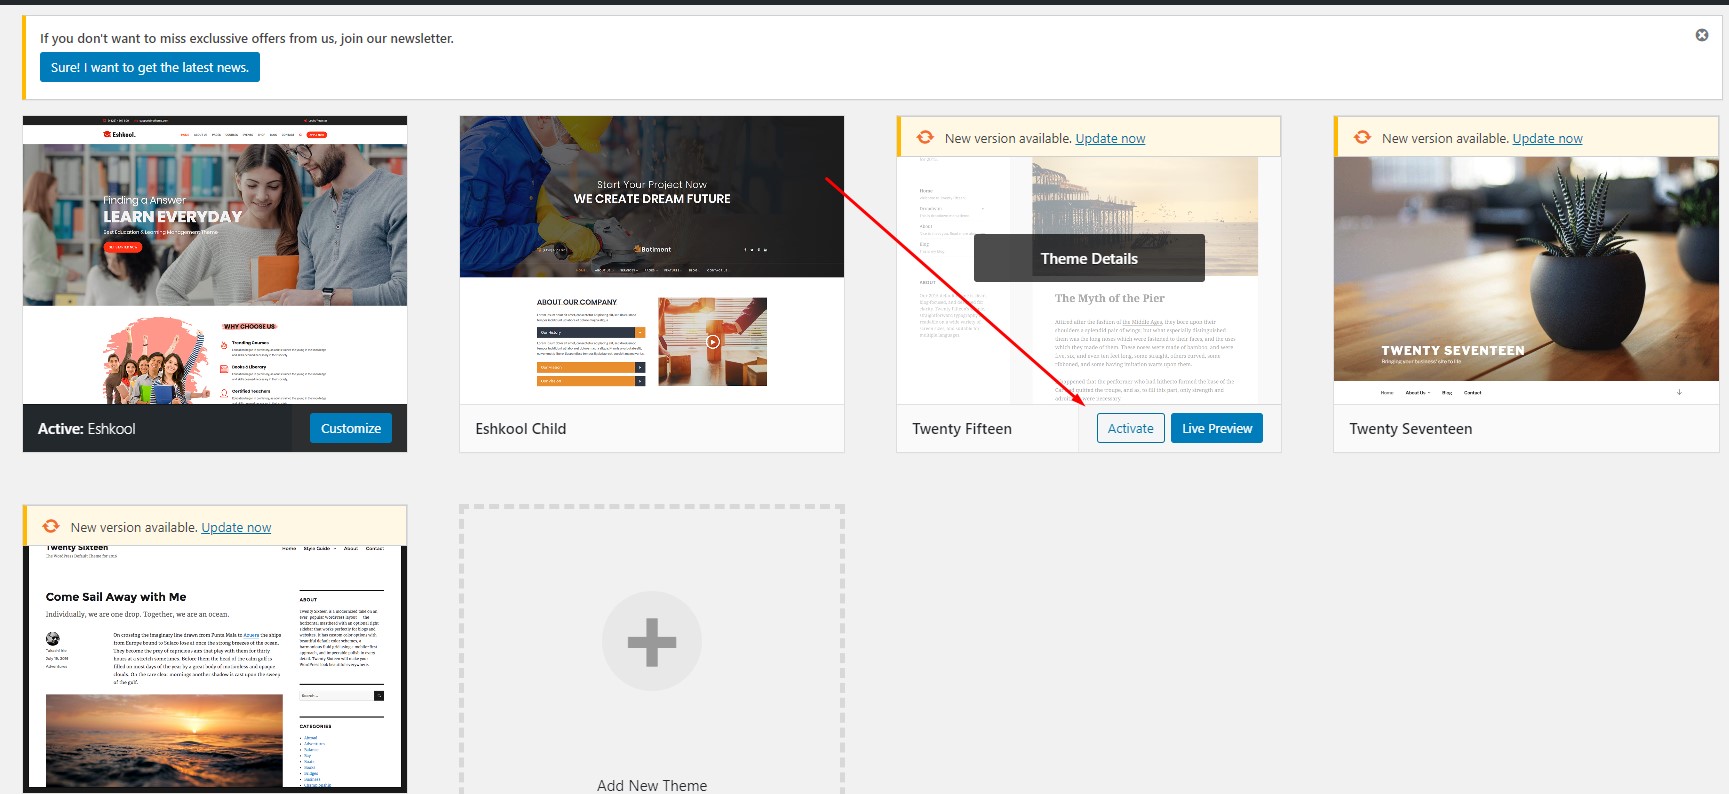Click the newsletter offer message text

(247, 38)
